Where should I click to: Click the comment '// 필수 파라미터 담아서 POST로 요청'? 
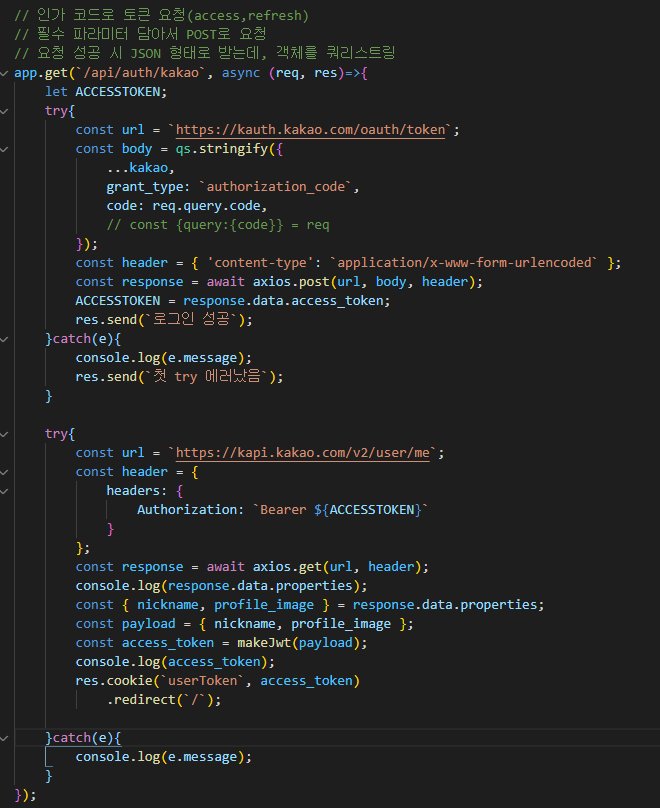pyautogui.click(x=140, y=35)
